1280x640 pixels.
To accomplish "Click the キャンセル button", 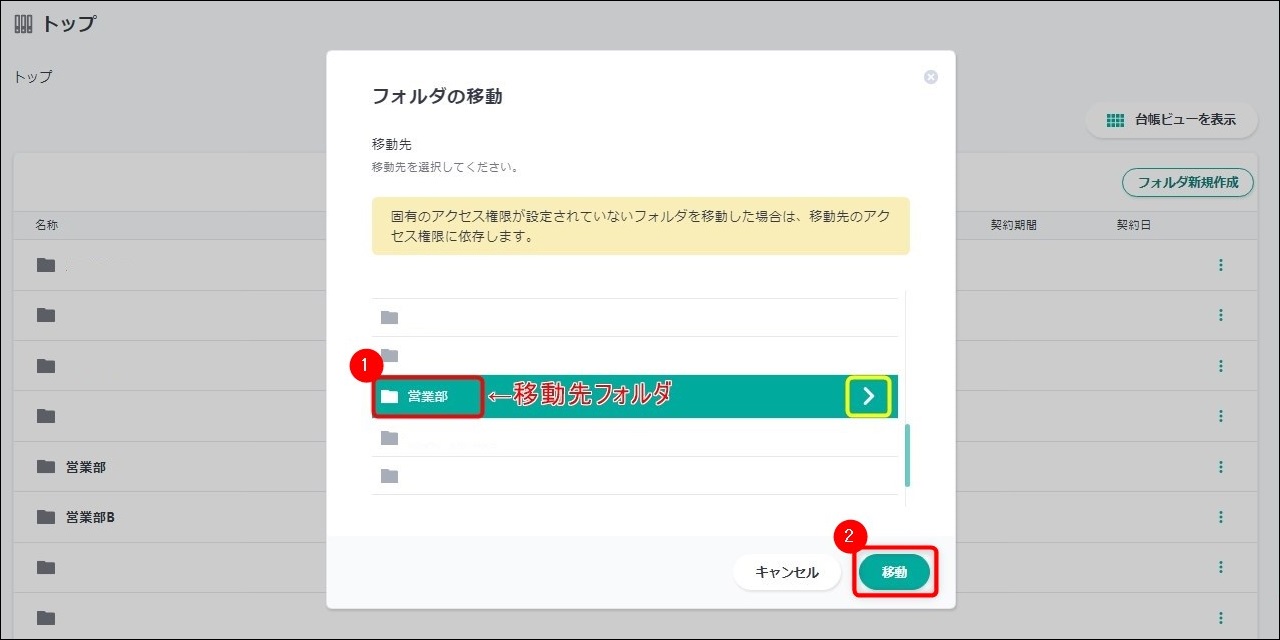I will pyautogui.click(x=786, y=572).
